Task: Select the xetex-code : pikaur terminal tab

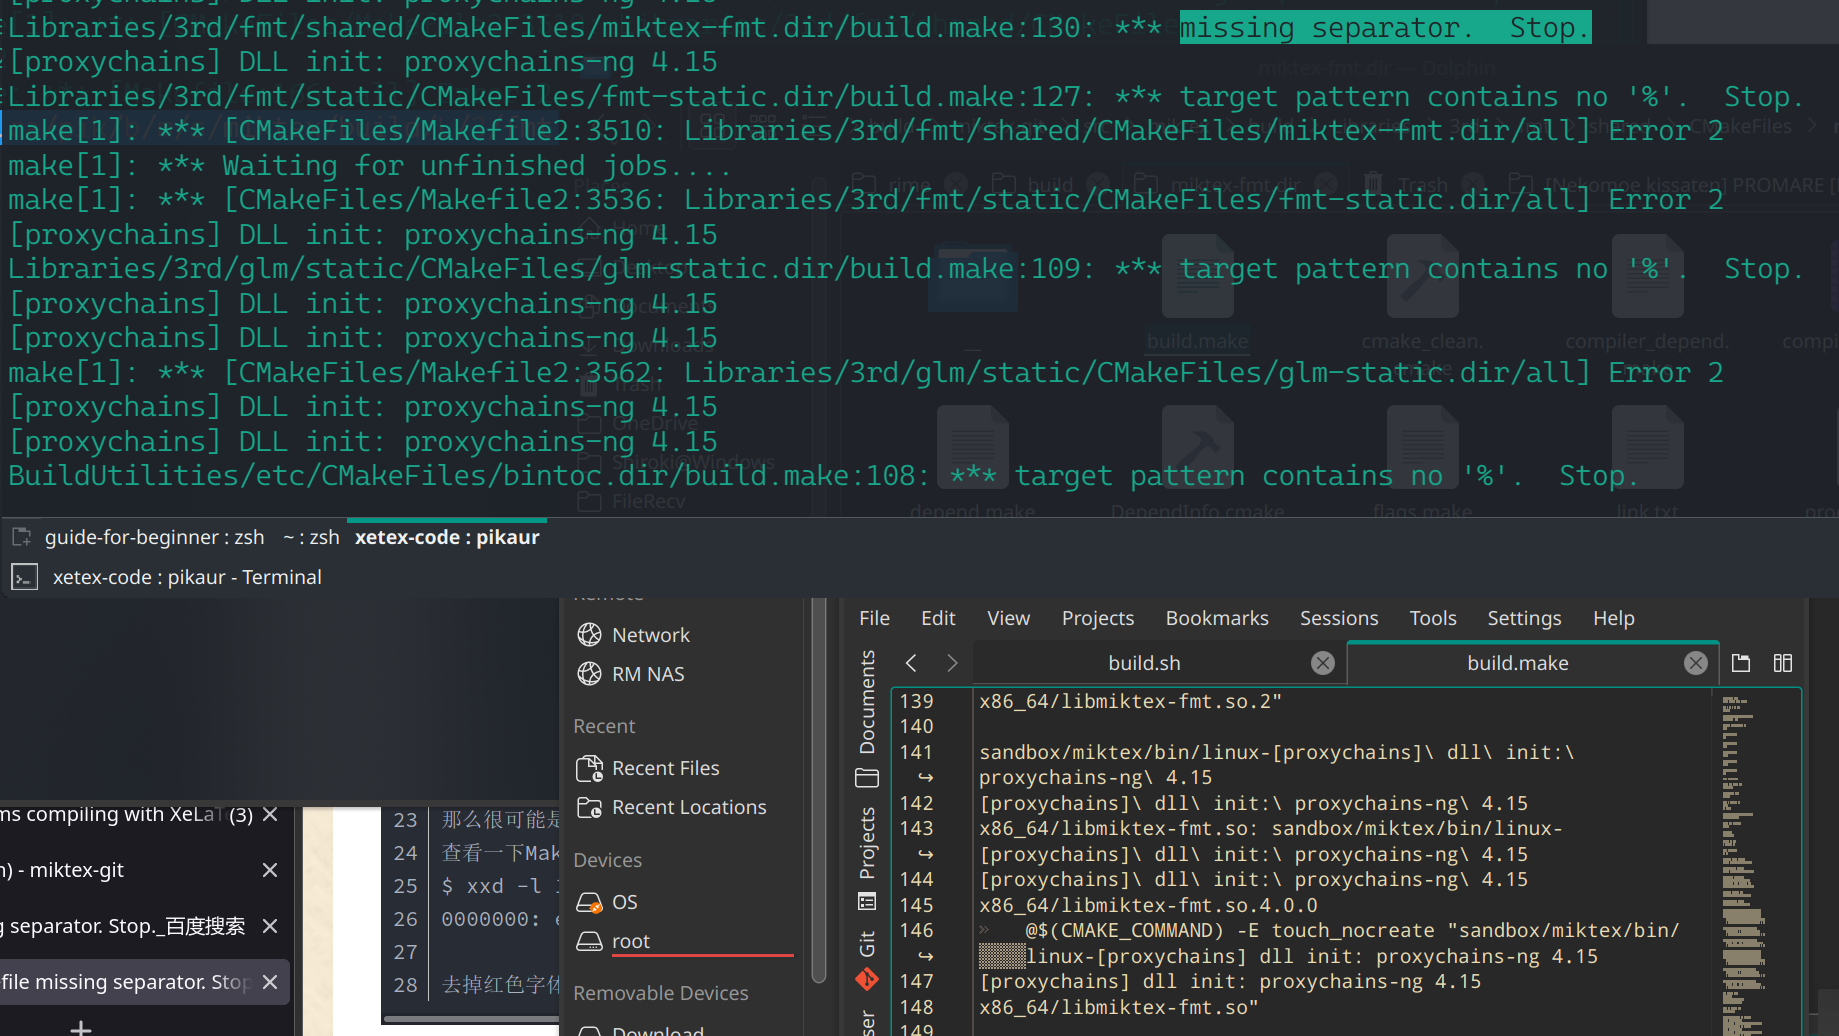Action: 447,537
